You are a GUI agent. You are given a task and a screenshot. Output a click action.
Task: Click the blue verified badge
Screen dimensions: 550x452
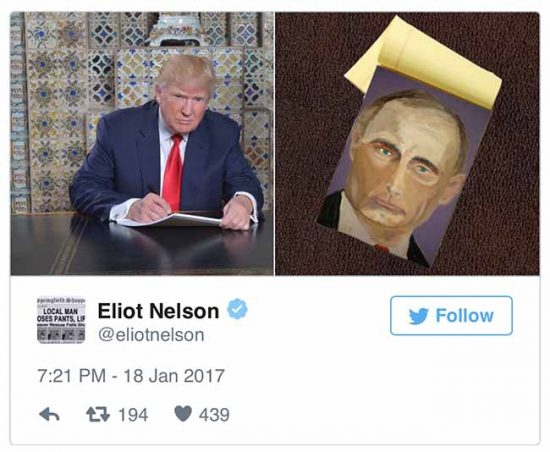click(237, 309)
